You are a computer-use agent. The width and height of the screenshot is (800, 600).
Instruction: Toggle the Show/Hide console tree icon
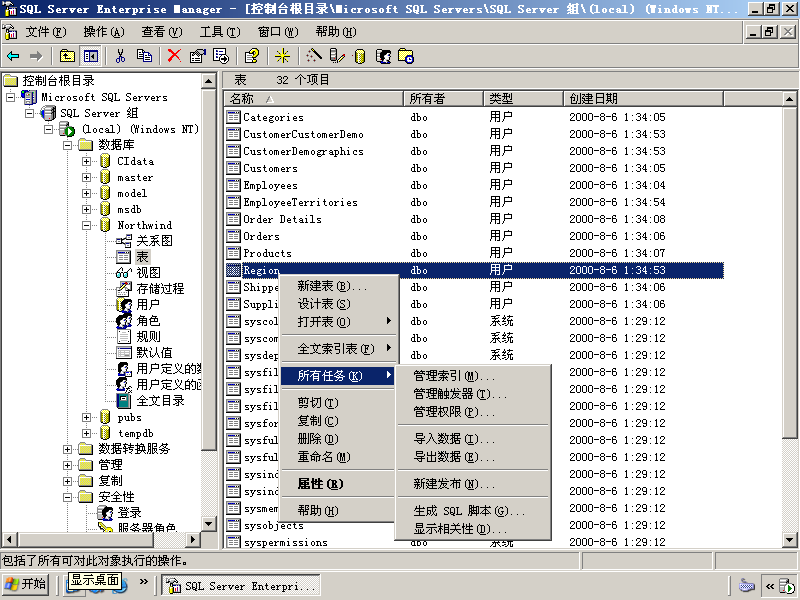(x=91, y=56)
